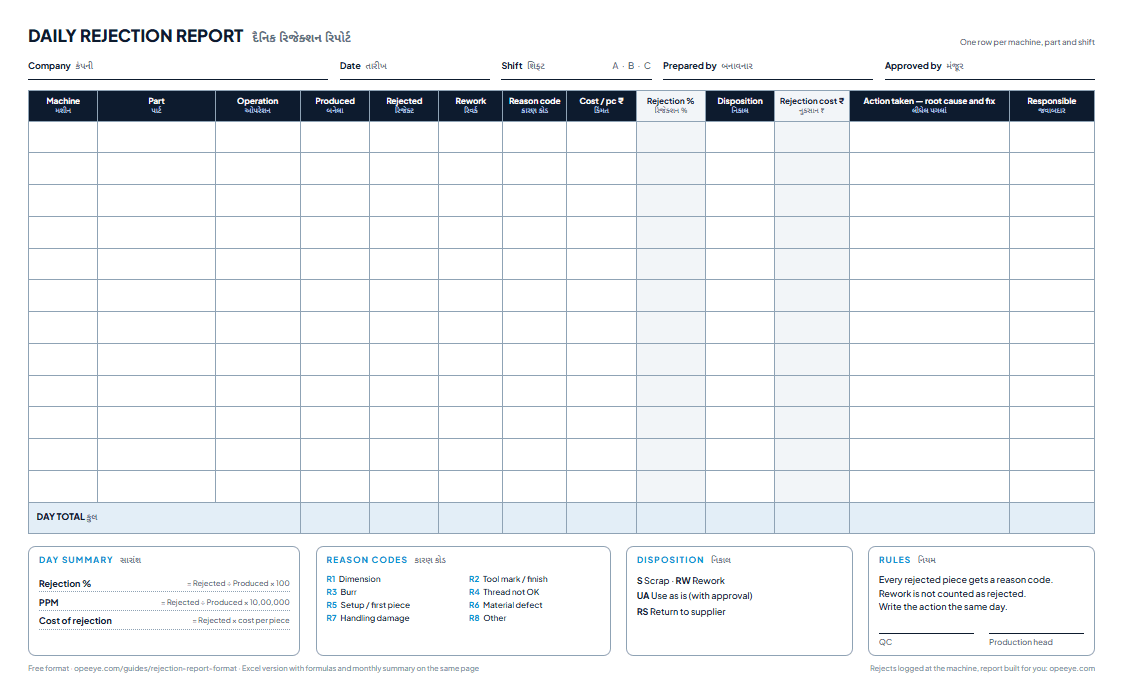Screen dimensions: 1123x698
Task: Open the opeeye.com/guides/rejection-report-format footer link
Action: (x=155, y=669)
